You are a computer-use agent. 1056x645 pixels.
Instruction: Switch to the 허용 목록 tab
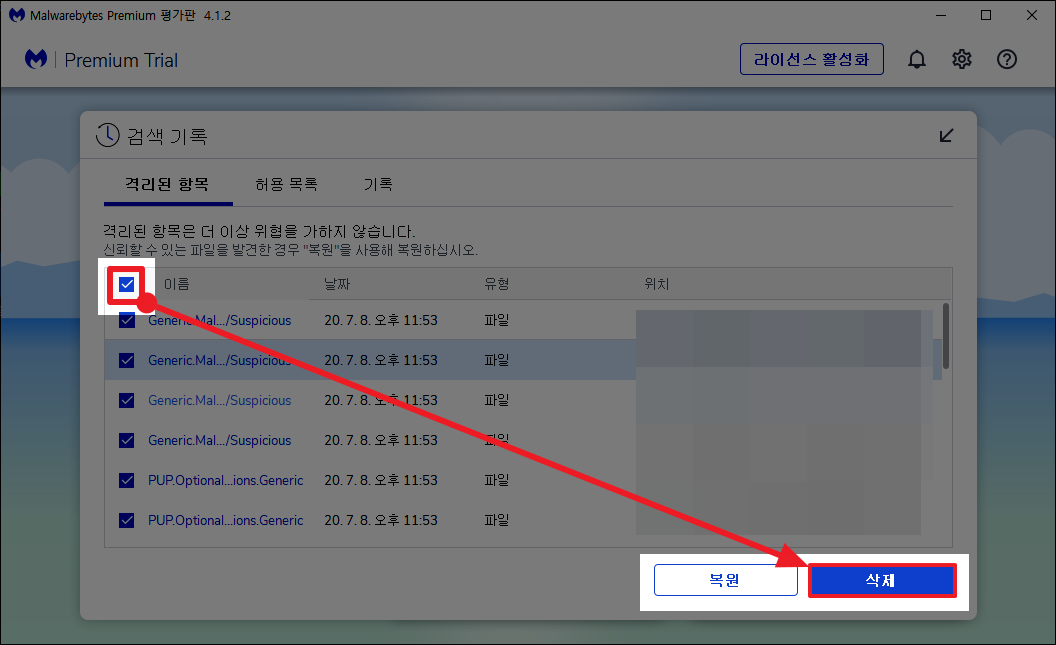click(x=286, y=184)
